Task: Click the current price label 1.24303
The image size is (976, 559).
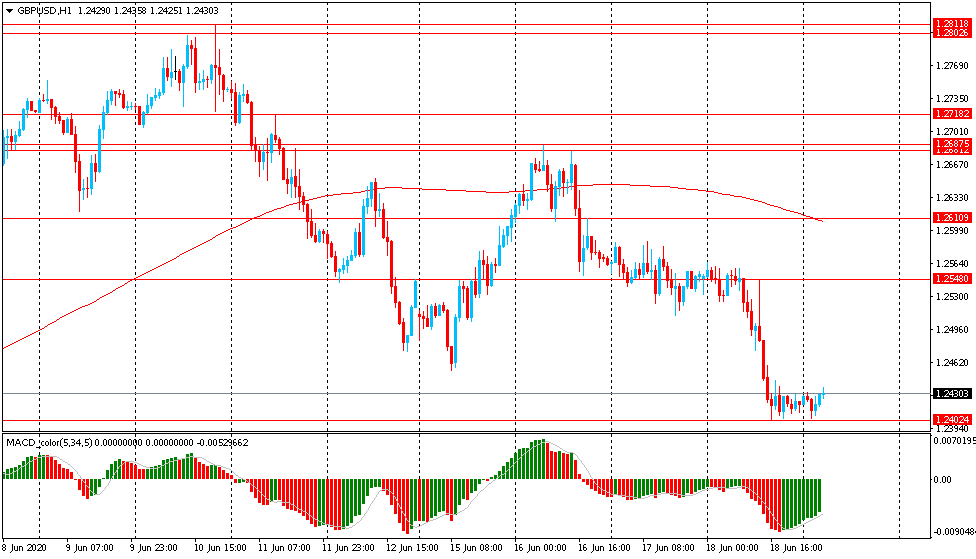Action: [x=952, y=393]
